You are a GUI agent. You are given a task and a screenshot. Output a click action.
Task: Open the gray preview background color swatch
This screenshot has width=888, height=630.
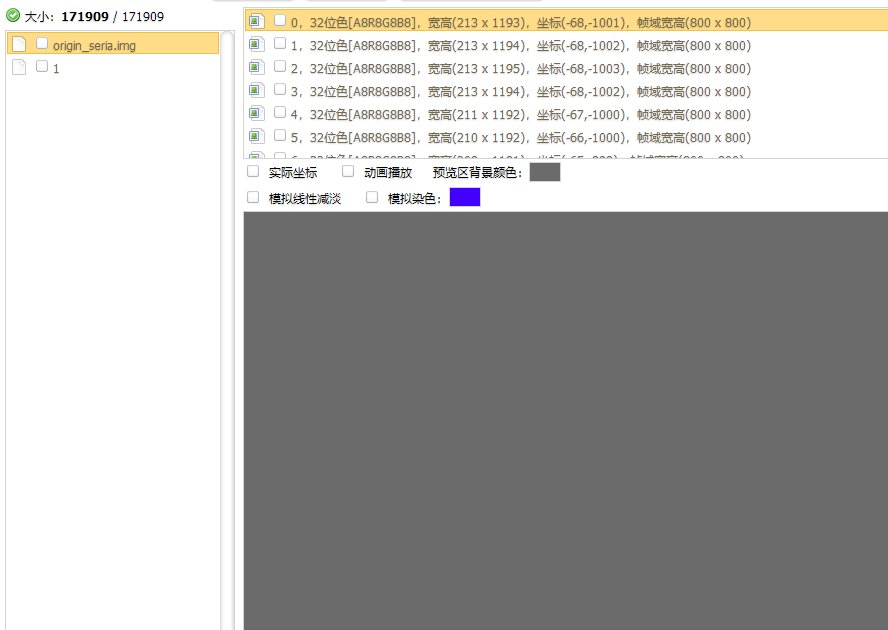click(x=545, y=172)
